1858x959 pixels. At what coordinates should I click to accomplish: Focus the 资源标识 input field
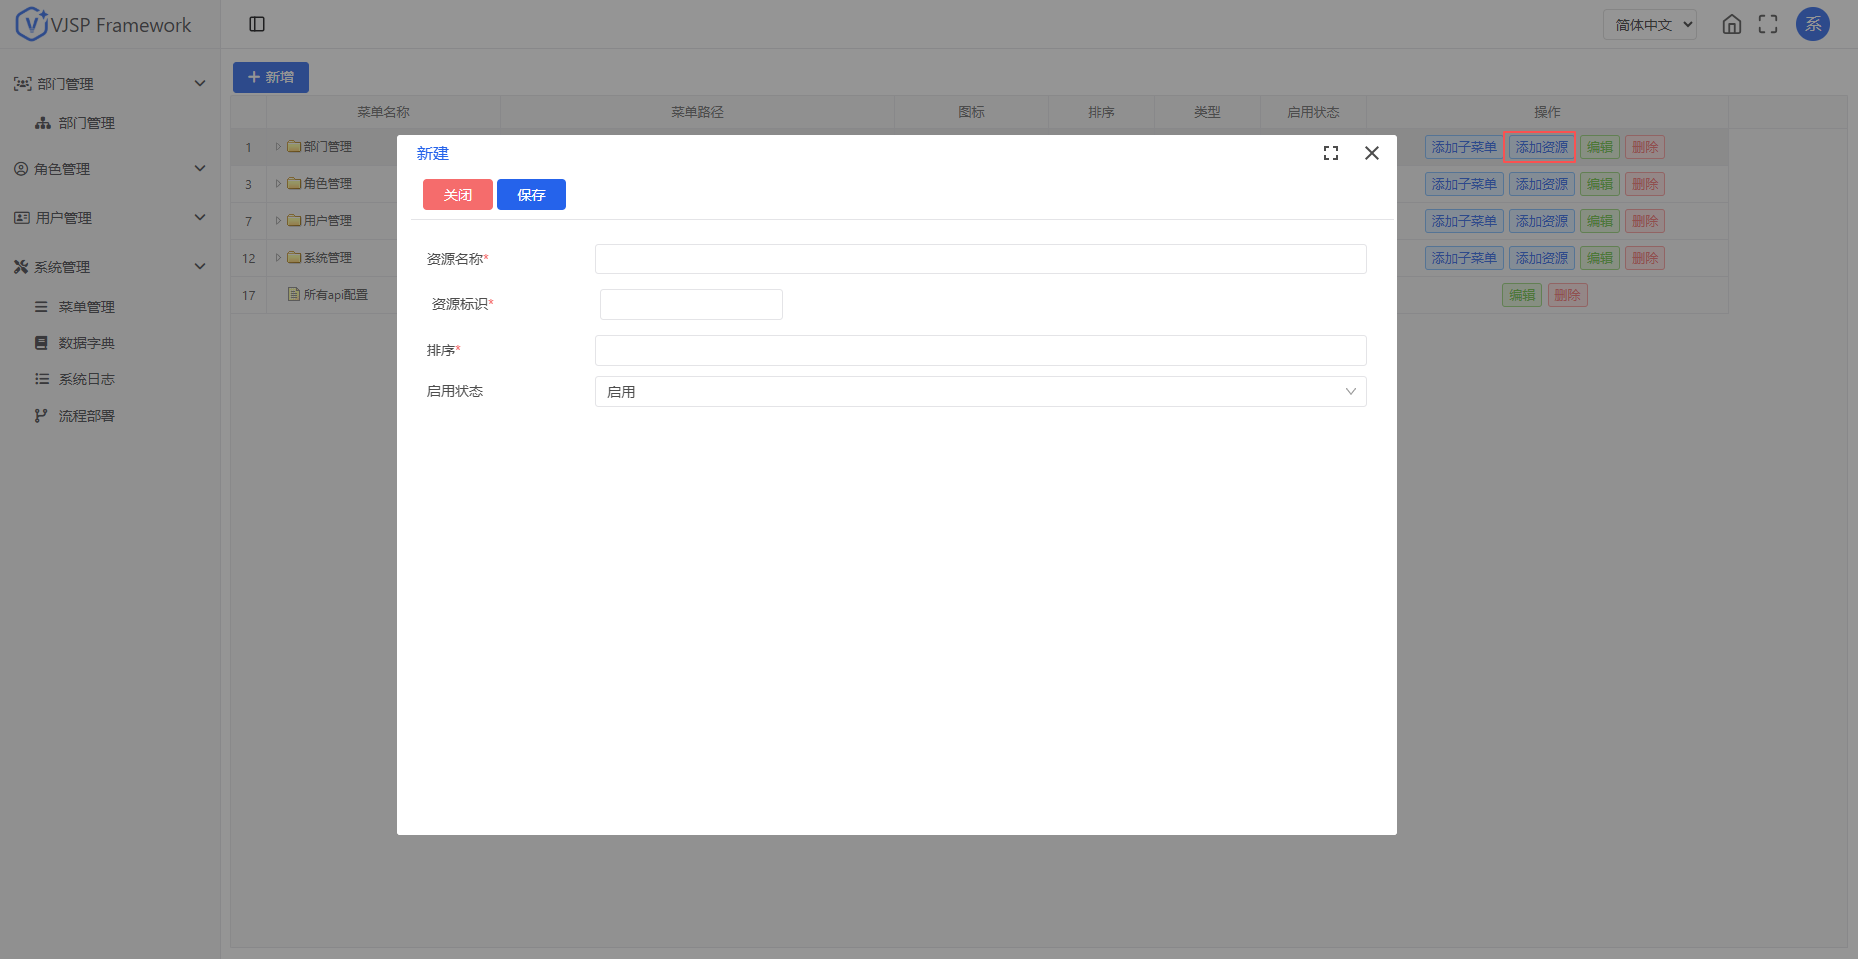(691, 305)
